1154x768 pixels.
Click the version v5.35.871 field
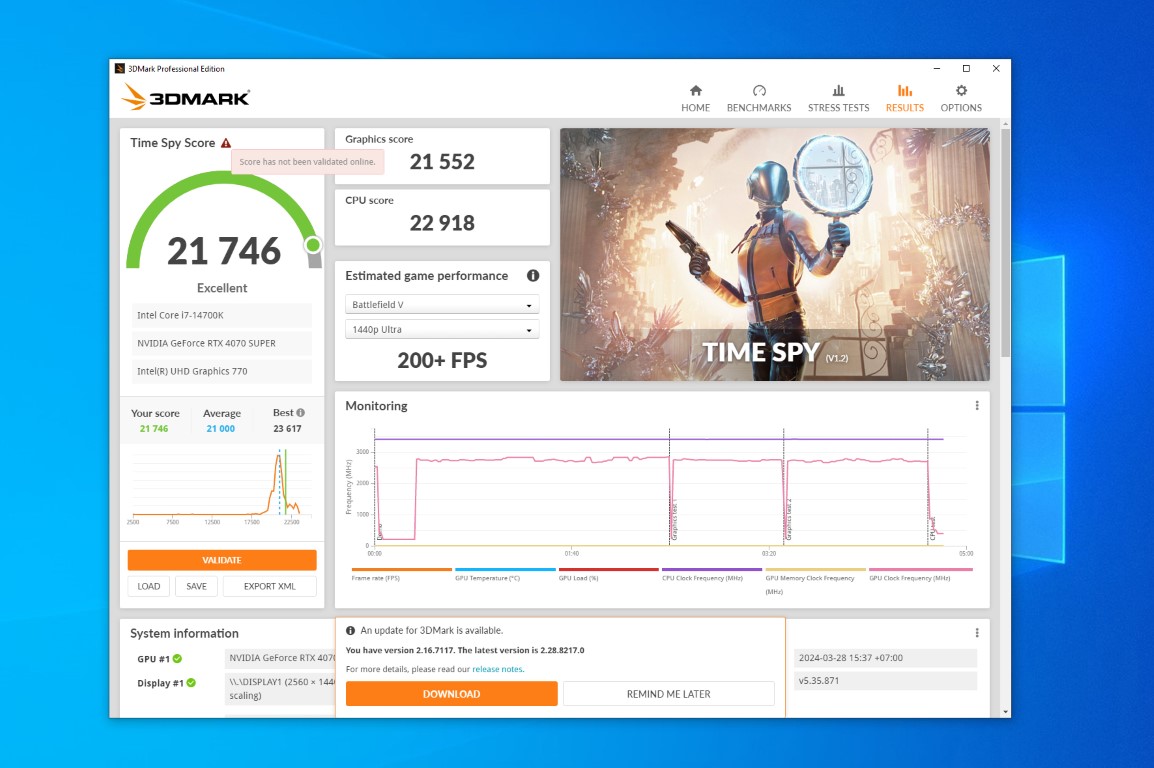pyautogui.click(x=885, y=680)
